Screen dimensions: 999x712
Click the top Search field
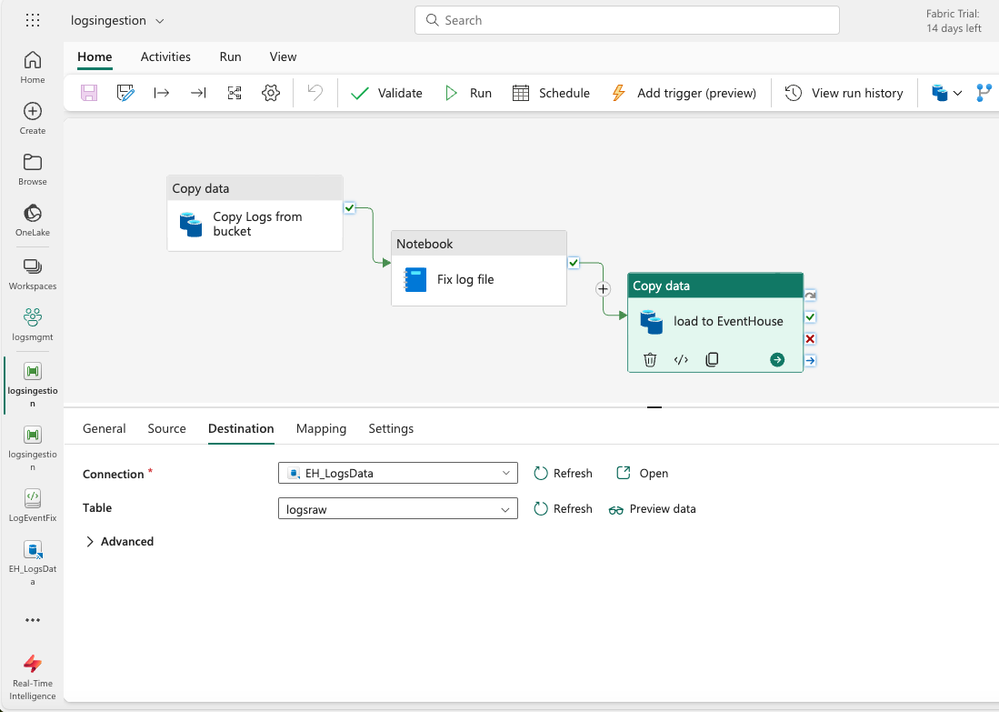[627, 20]
